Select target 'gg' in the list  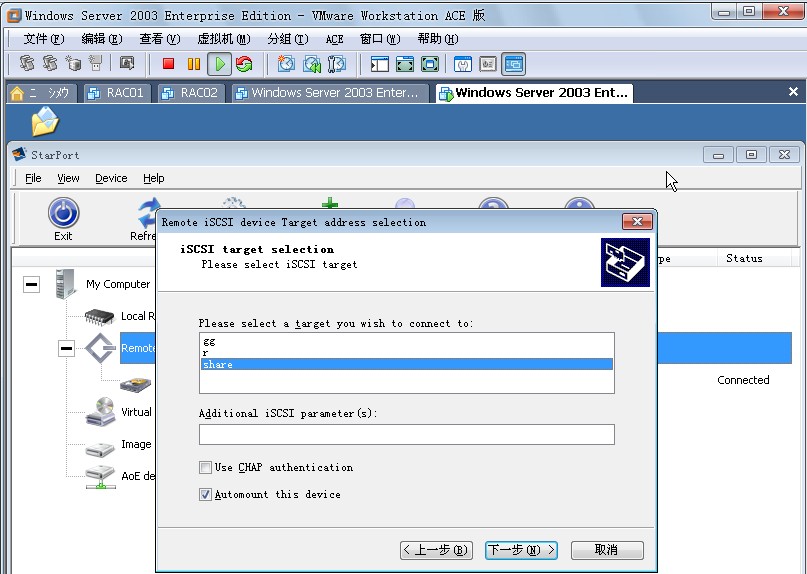pos(407,341)
